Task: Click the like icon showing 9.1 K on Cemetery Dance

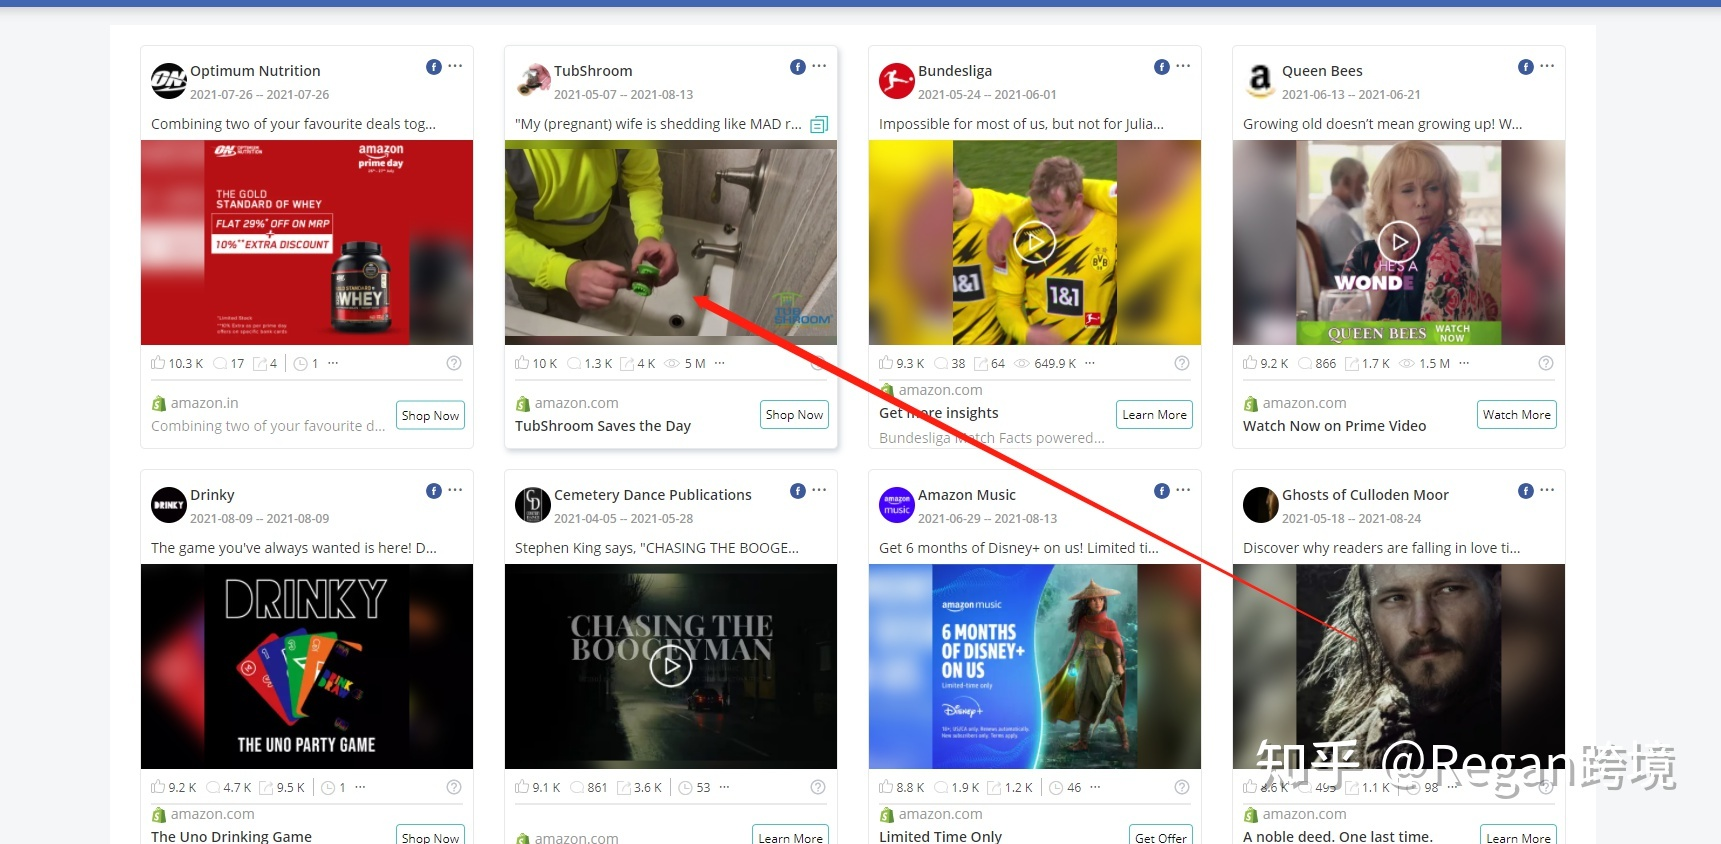Action: coord(522,787)
